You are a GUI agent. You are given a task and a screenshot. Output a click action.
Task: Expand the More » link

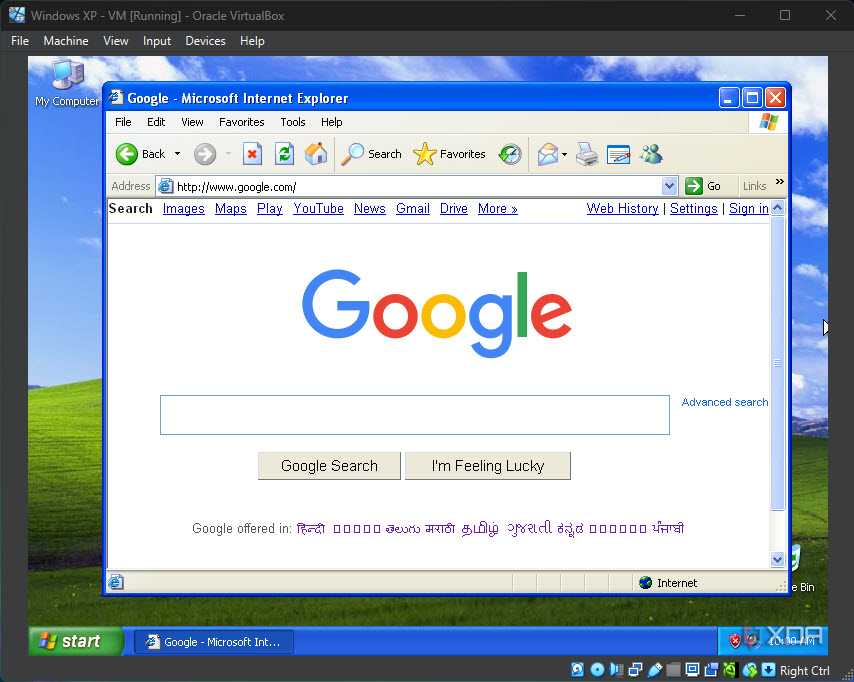point(498,209)
